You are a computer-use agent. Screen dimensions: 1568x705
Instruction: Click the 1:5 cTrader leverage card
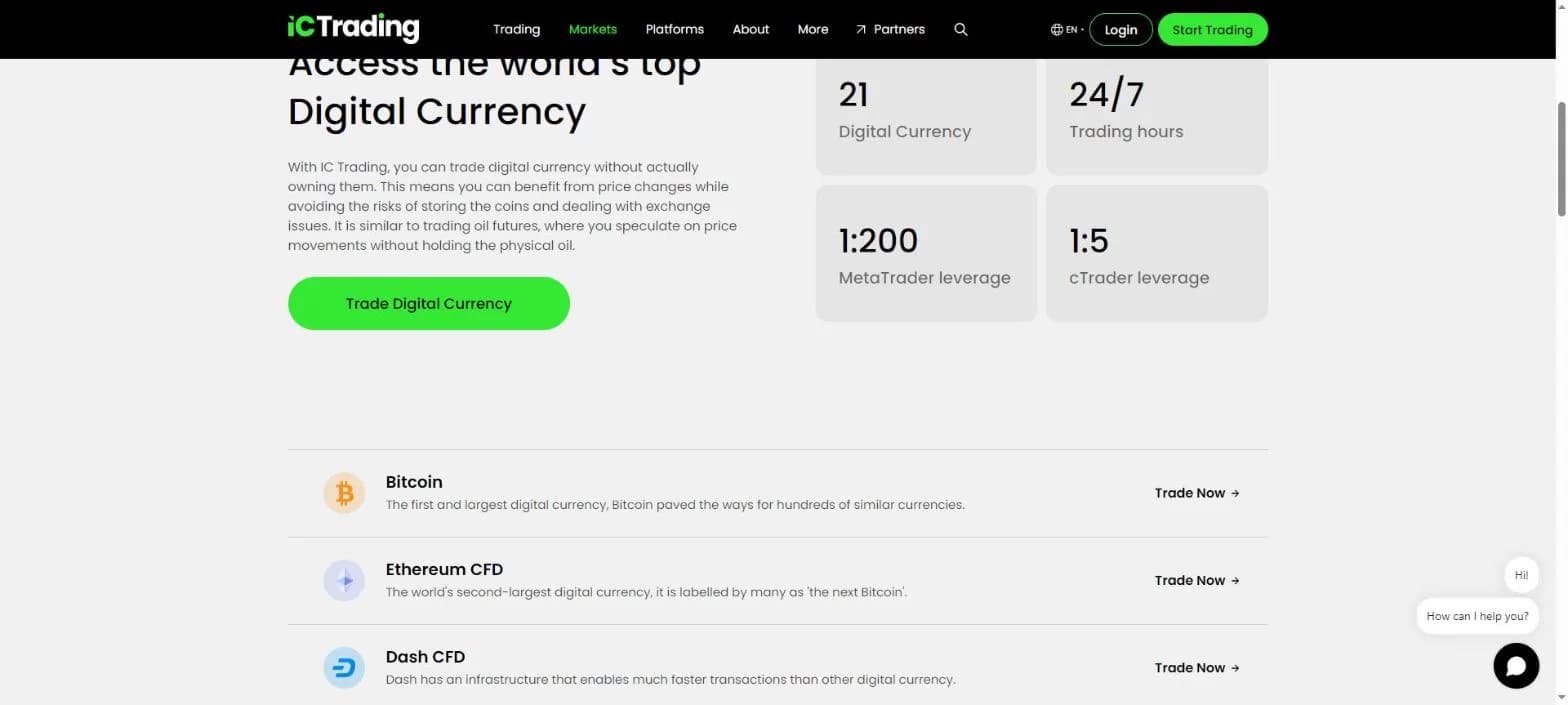pyautogui.click(x=1157, y=253)
